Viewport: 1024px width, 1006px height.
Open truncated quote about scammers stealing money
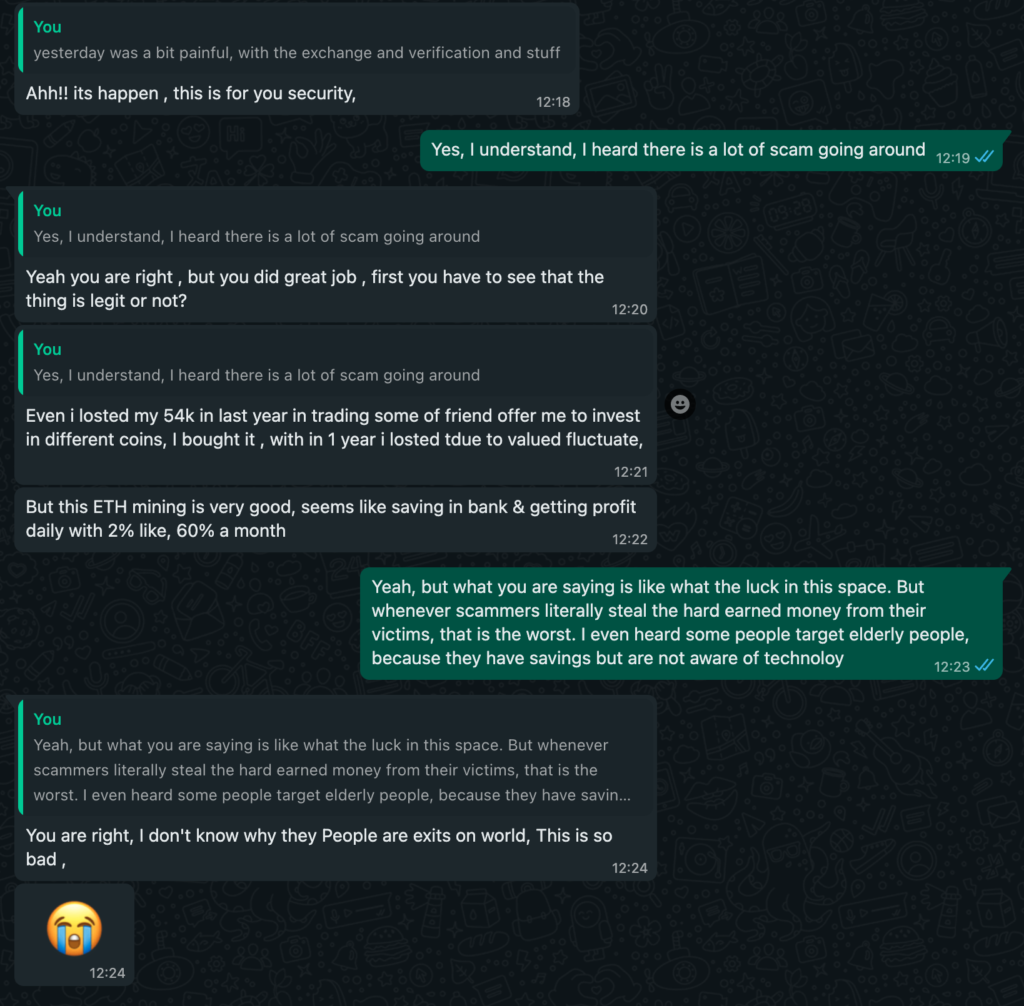pyautogui.click(x=336, y=757)
